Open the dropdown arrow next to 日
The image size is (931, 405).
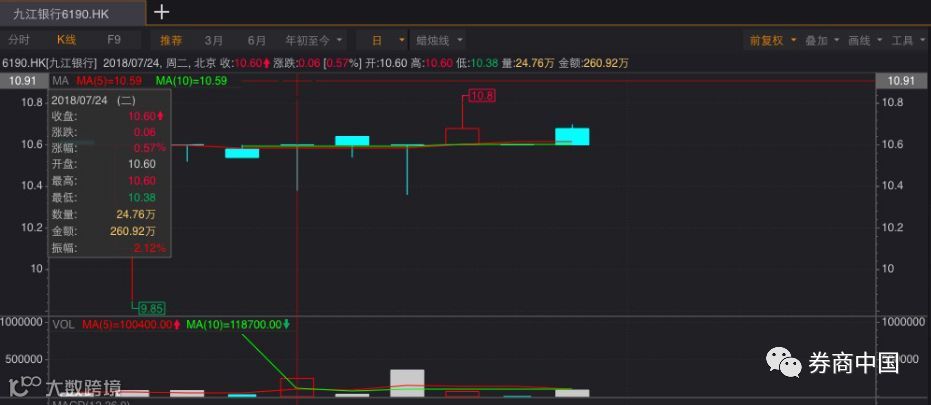coord(402,40)
